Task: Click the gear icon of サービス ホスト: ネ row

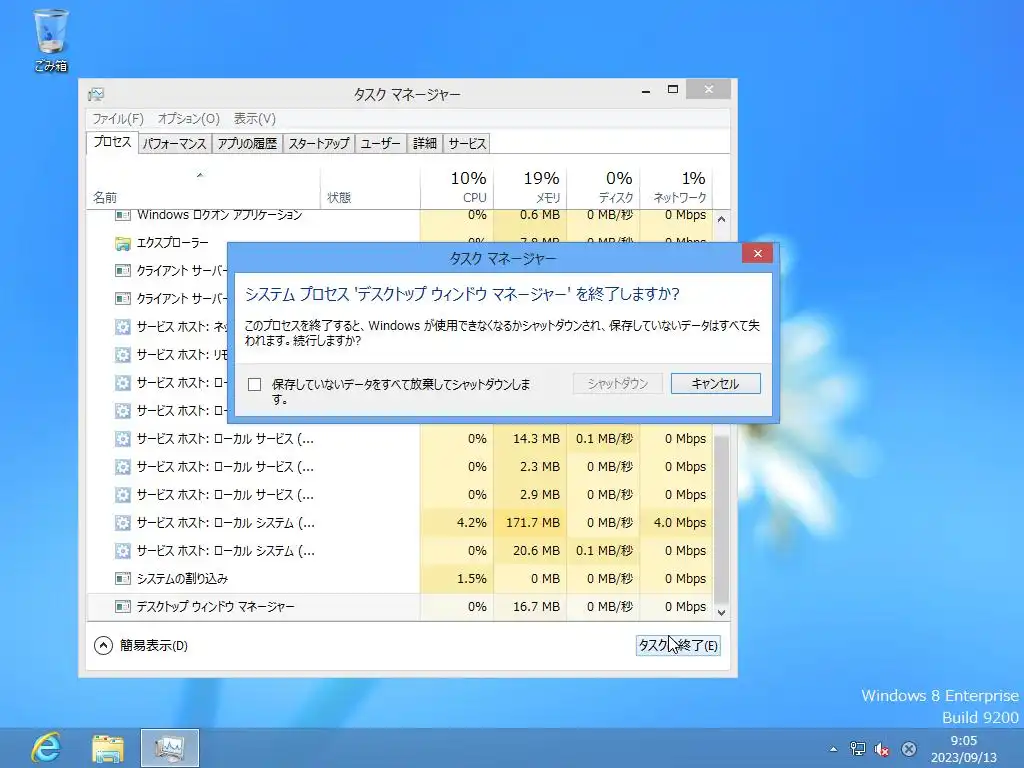Action: point(122,327)
